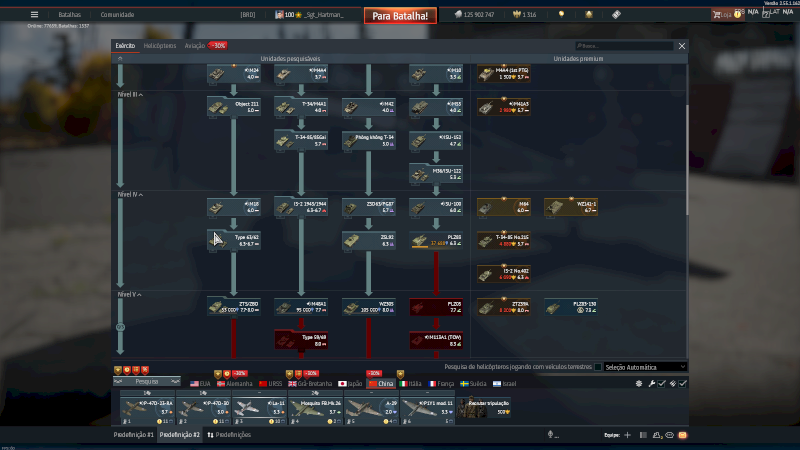Click the Pesquisa research button
Image resolution: width=800 pixels, height=450 pixels.
point(147,382)
